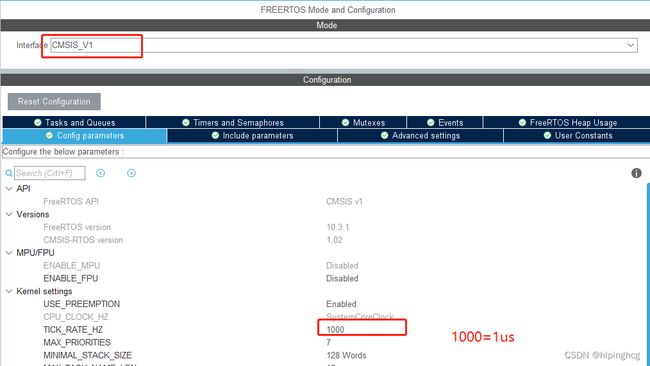
Task: Click the TICK_RATE_HZ value 1000
Action: pyautogui.click(x=335, y=330)
